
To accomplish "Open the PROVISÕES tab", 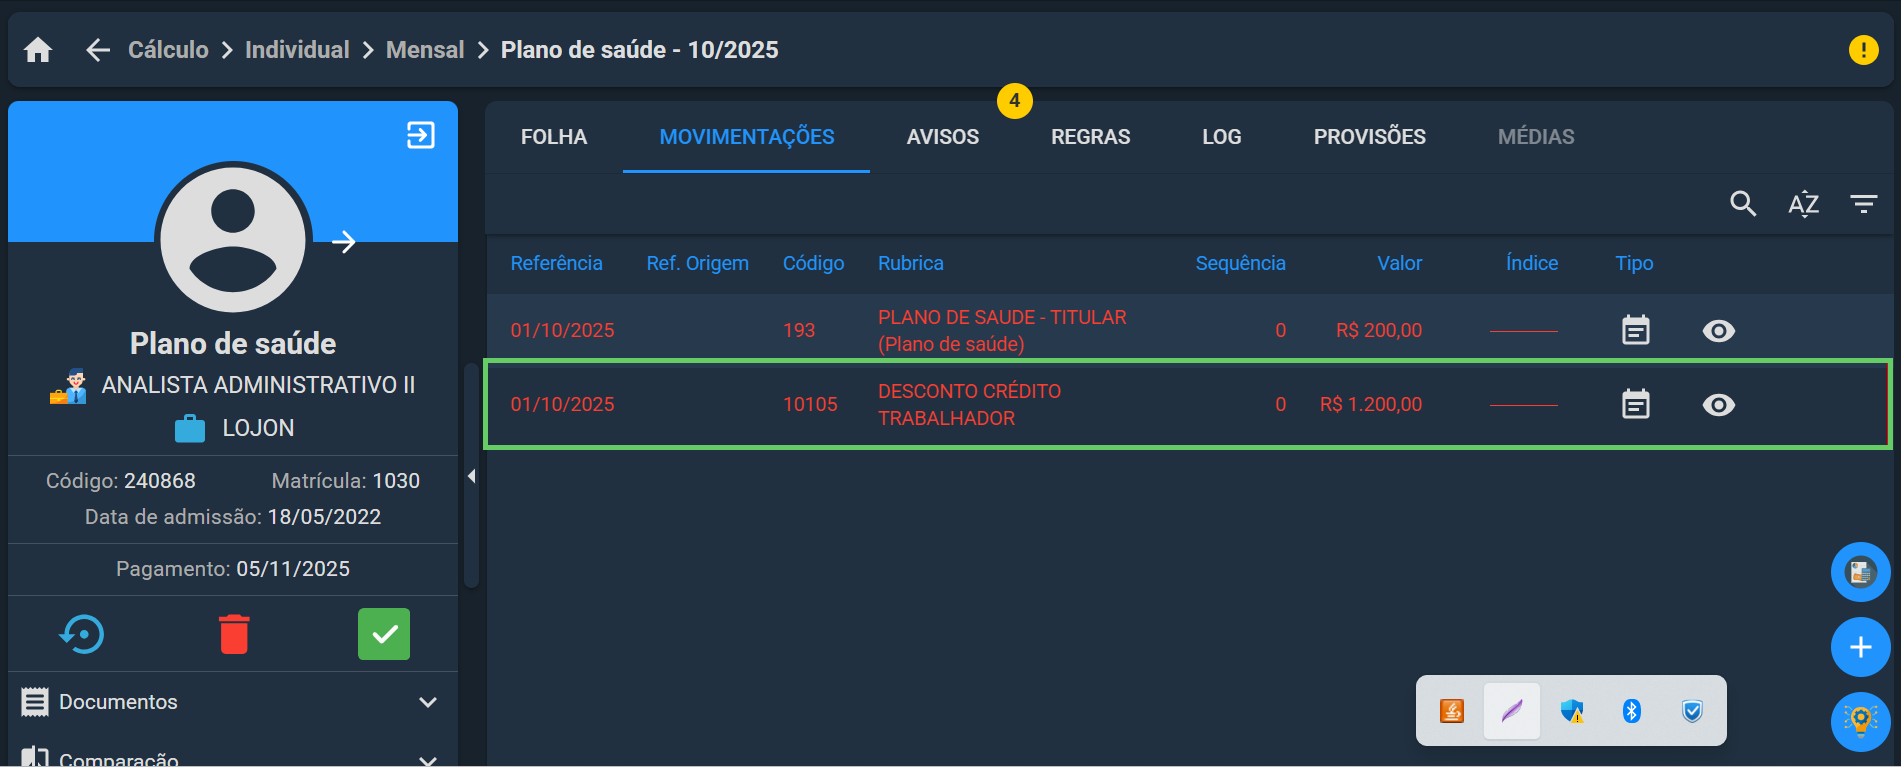I will [1370, 137].
